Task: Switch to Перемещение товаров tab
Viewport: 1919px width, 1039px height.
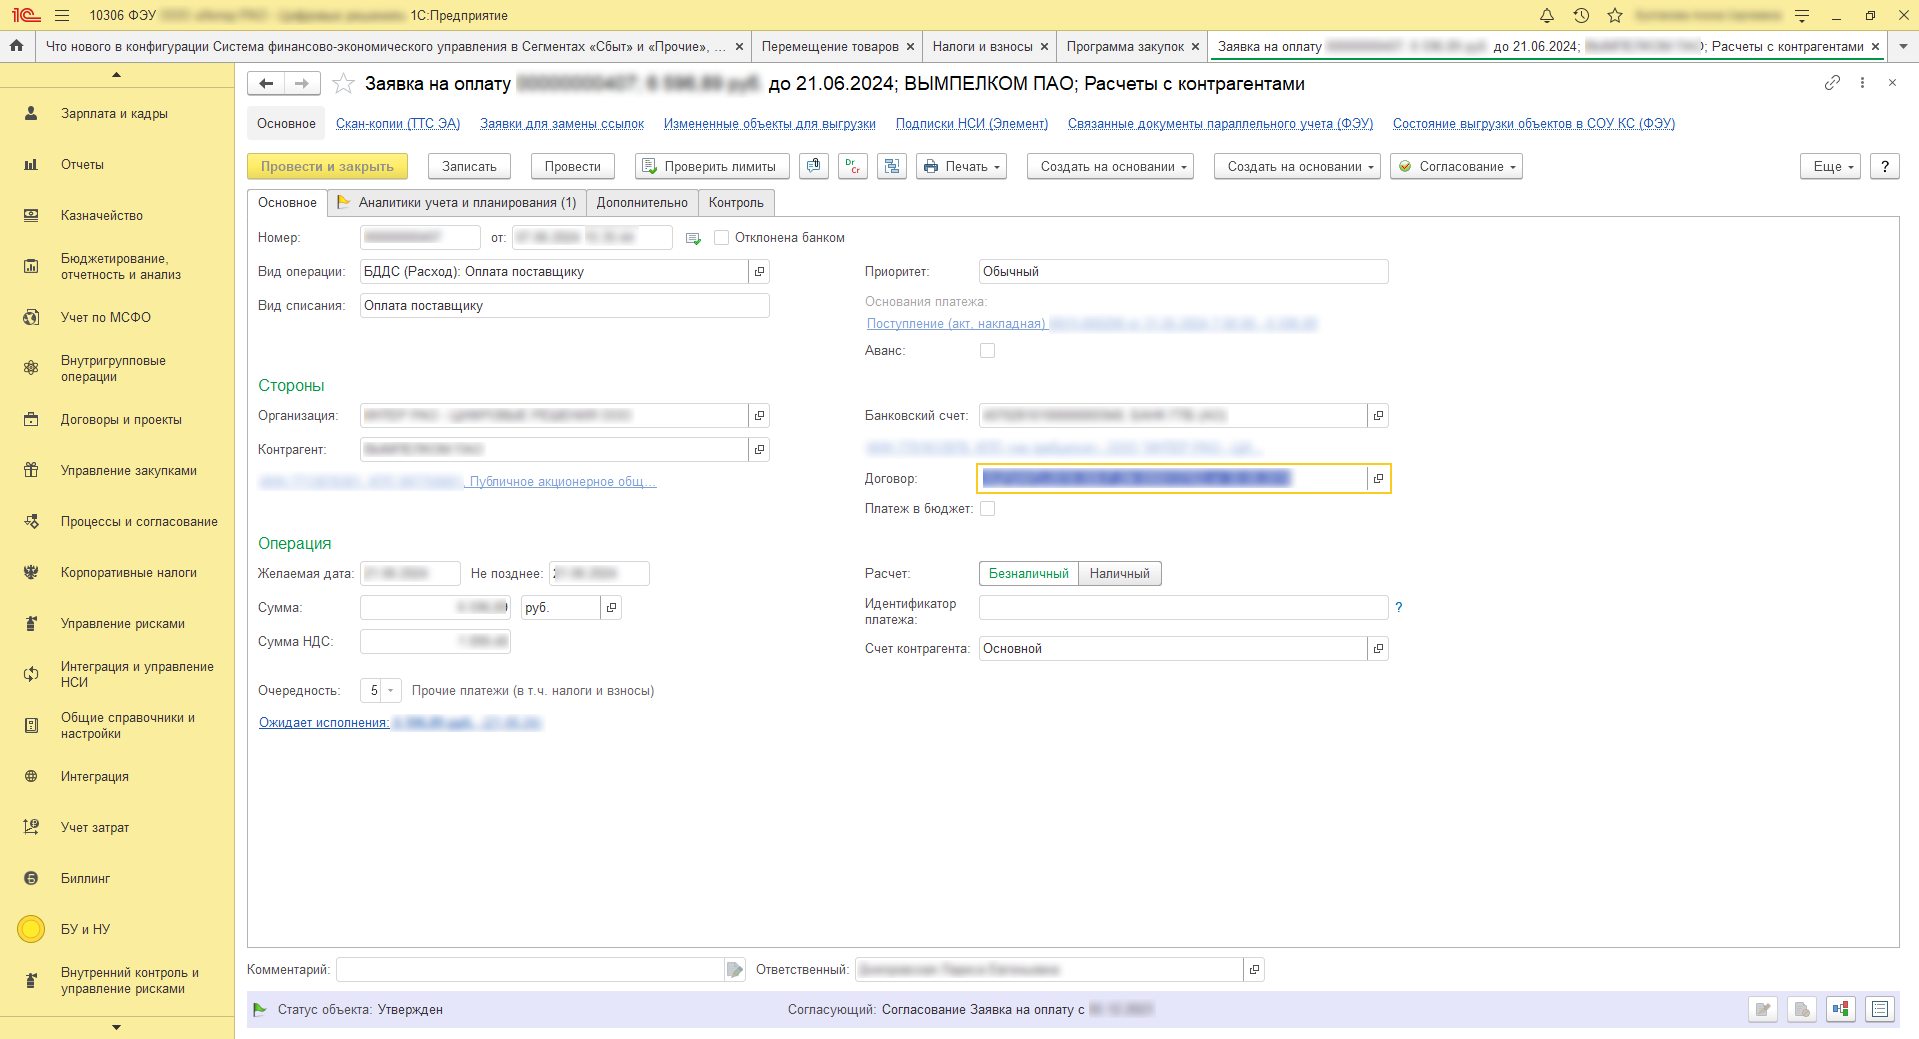Action: pos(830,47)
